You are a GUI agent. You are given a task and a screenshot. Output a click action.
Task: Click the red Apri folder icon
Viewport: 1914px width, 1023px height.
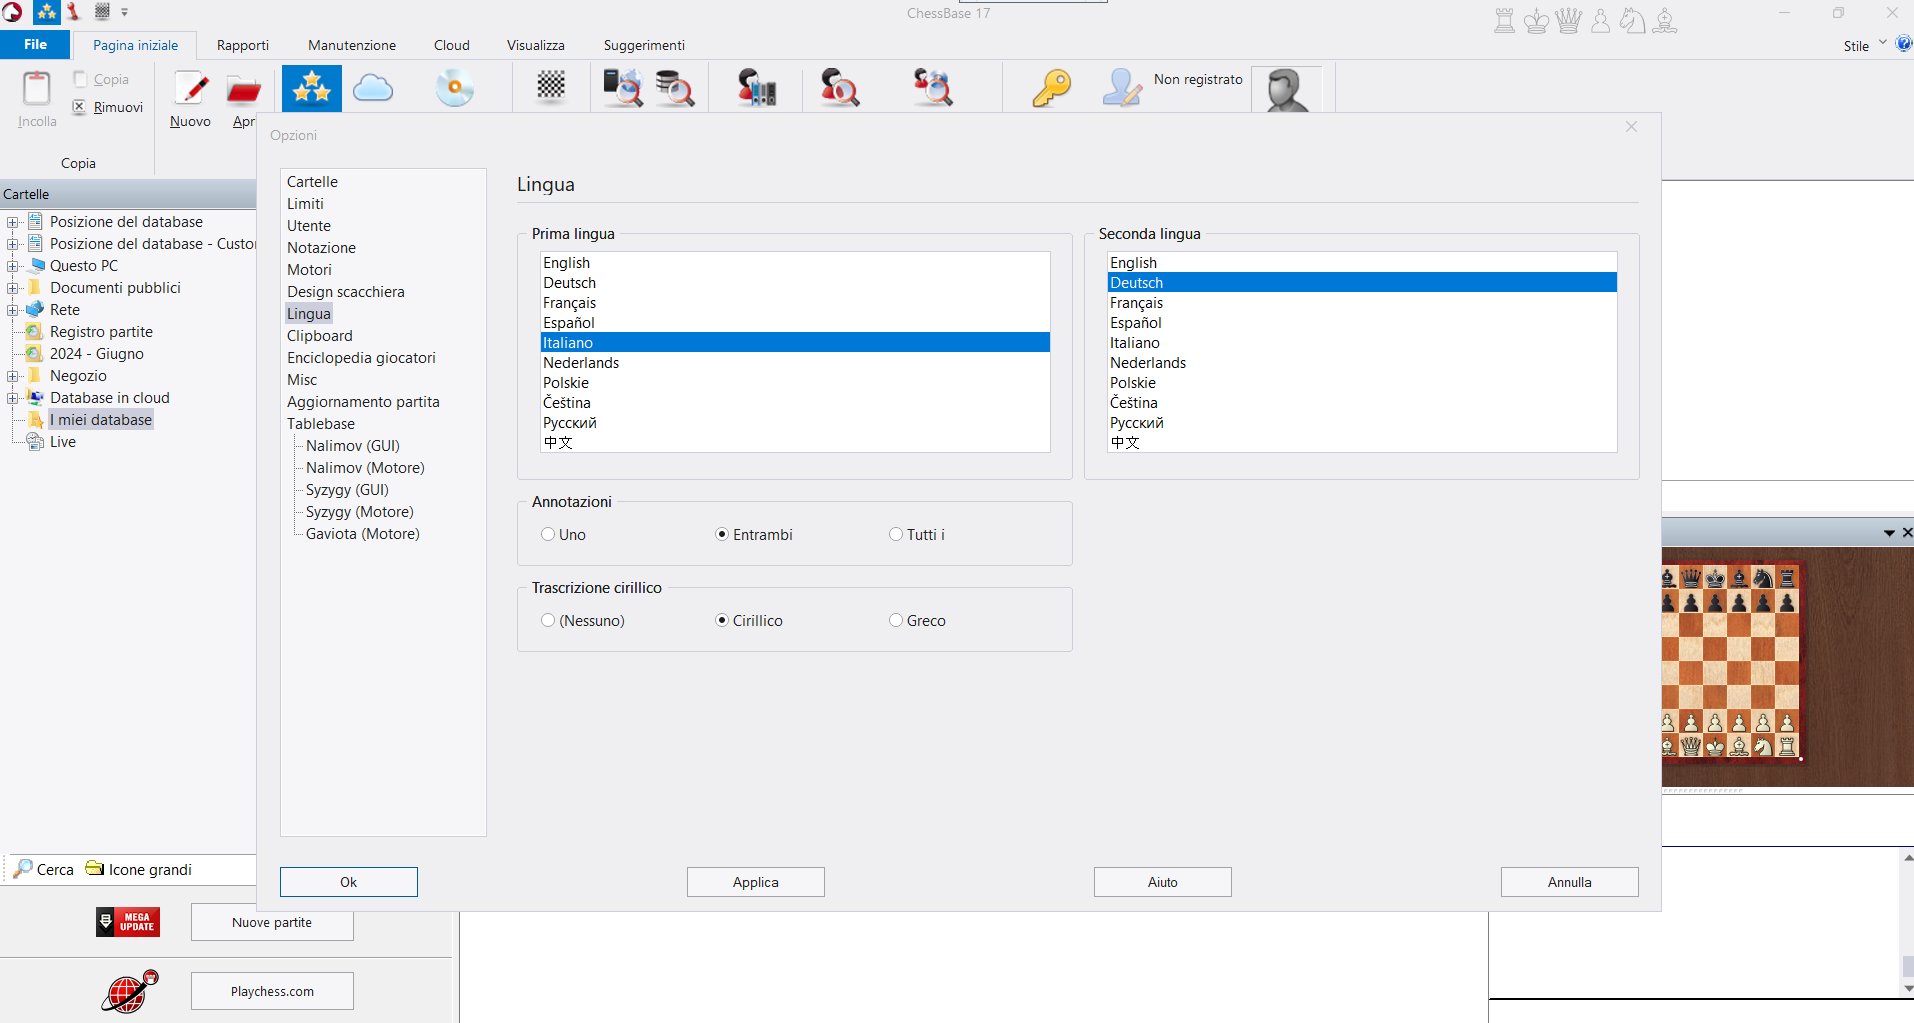[243, 89]
